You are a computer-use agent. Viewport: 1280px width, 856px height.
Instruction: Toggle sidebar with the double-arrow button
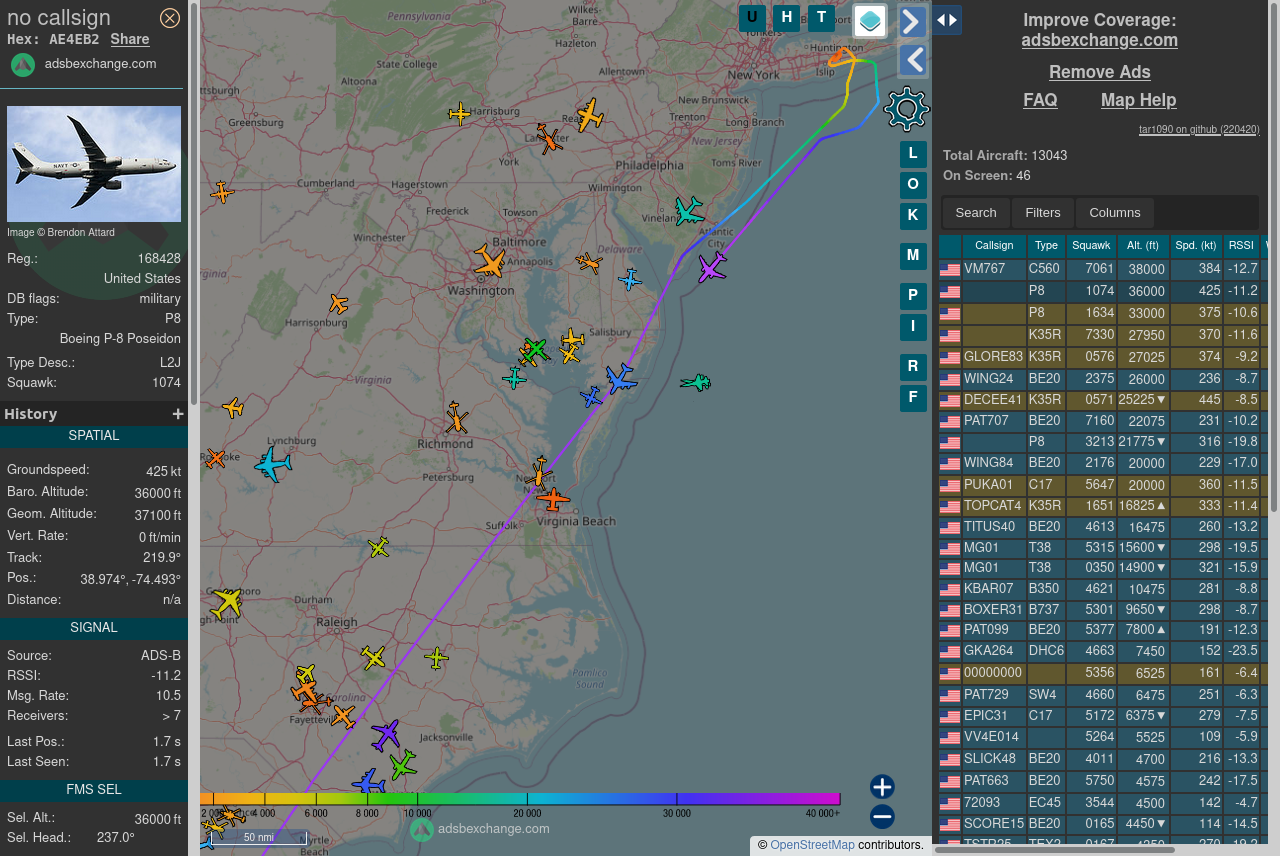tap(947, 20)
